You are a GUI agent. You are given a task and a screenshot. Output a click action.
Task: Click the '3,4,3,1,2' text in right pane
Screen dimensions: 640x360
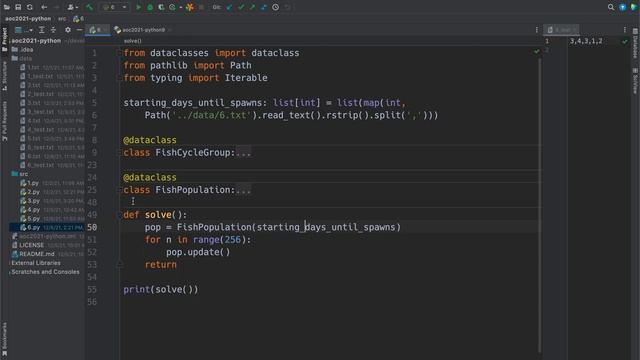pyautogui.click(x=586, y=41)
